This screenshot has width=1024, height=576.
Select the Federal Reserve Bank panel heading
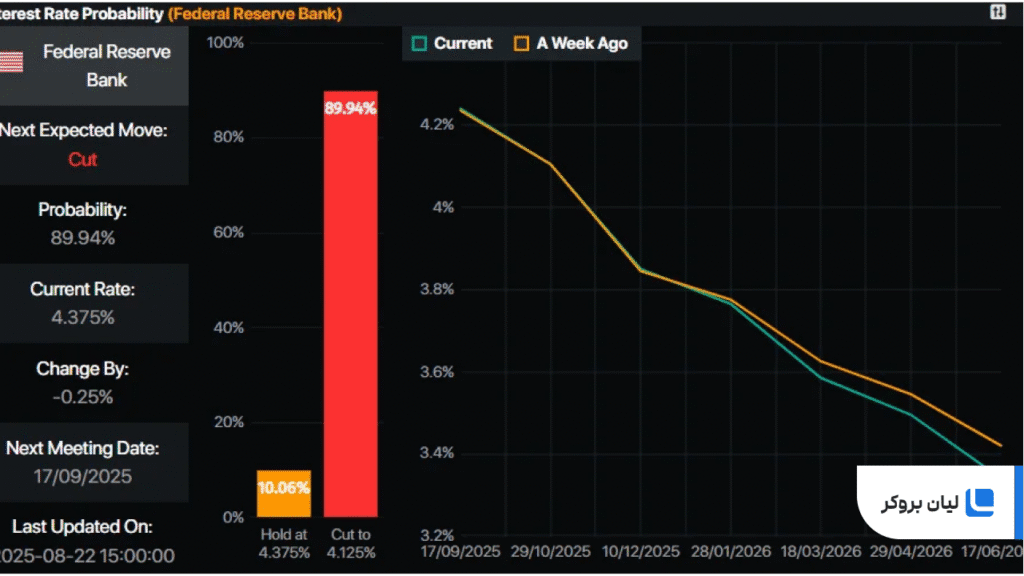click(x=106, y=66)
